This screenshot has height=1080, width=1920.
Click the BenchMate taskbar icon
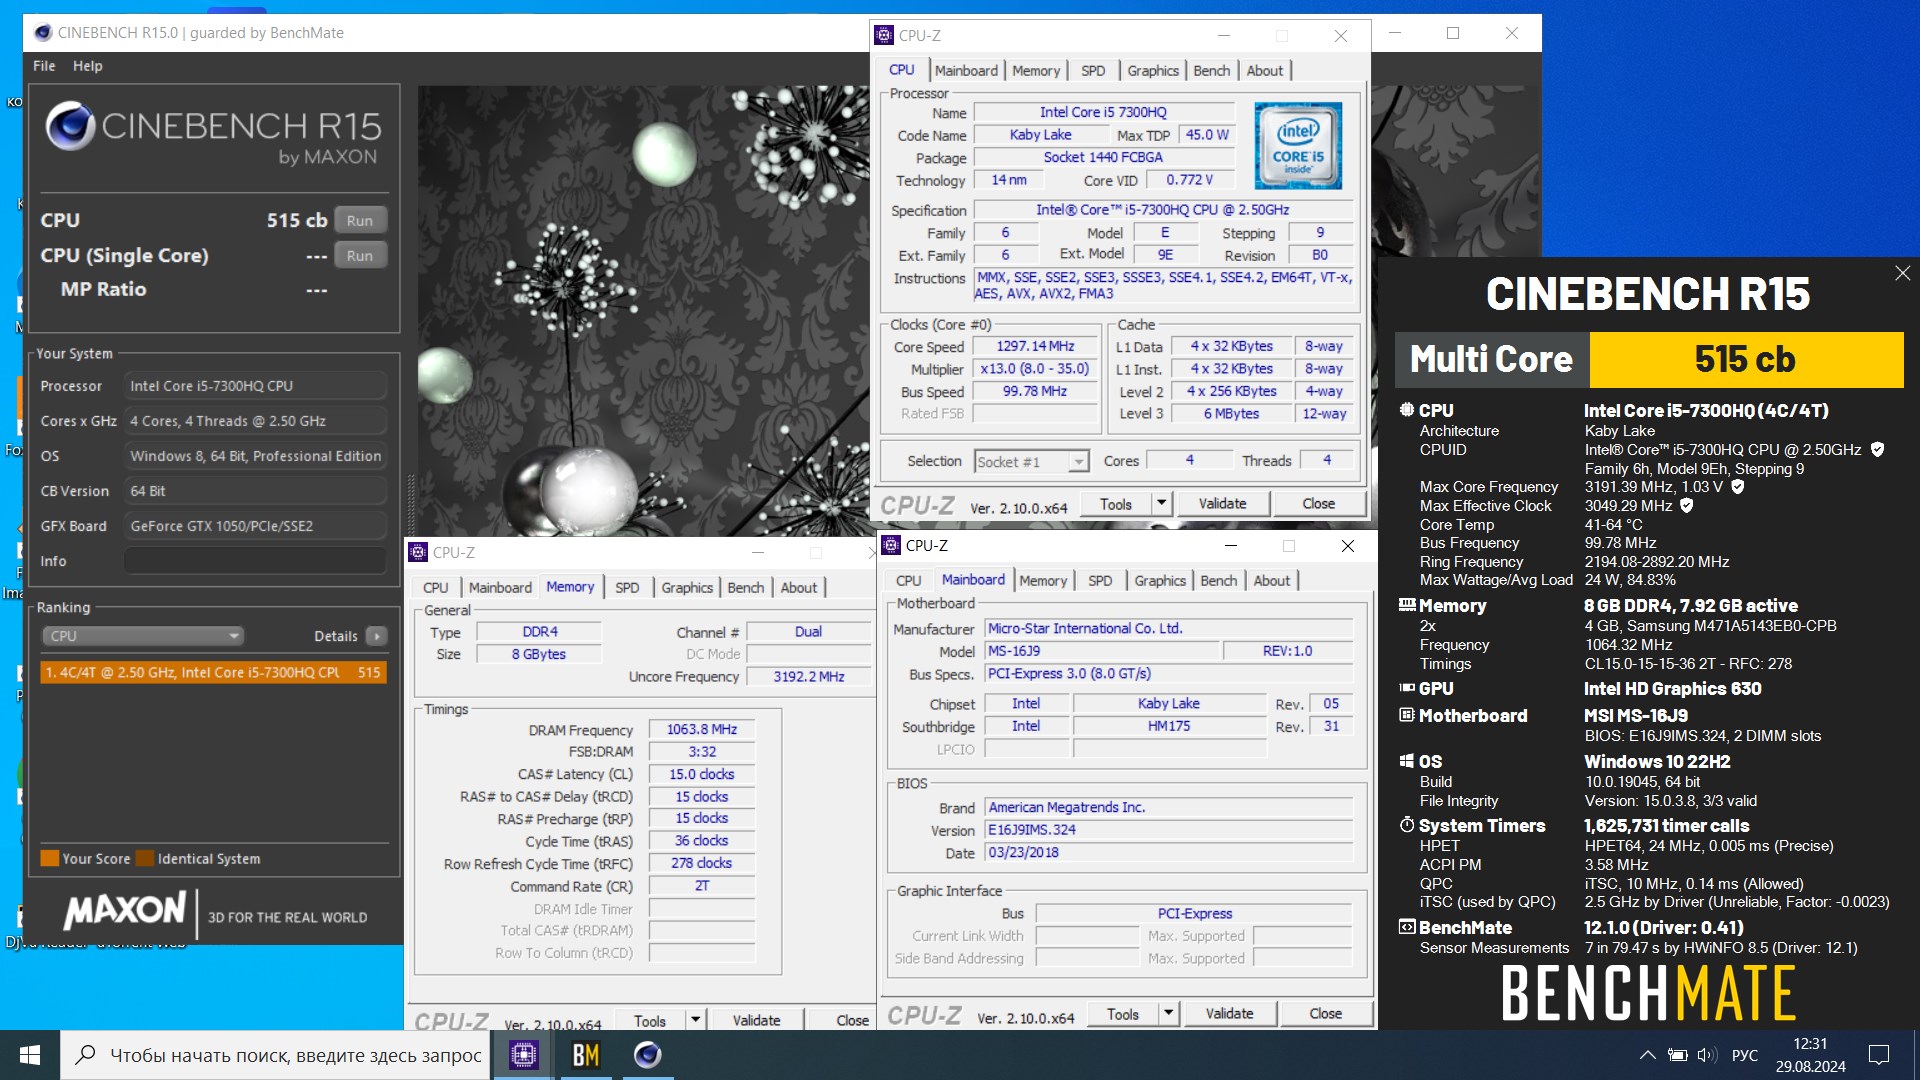pyautogui.click(x=586, y=1055)
